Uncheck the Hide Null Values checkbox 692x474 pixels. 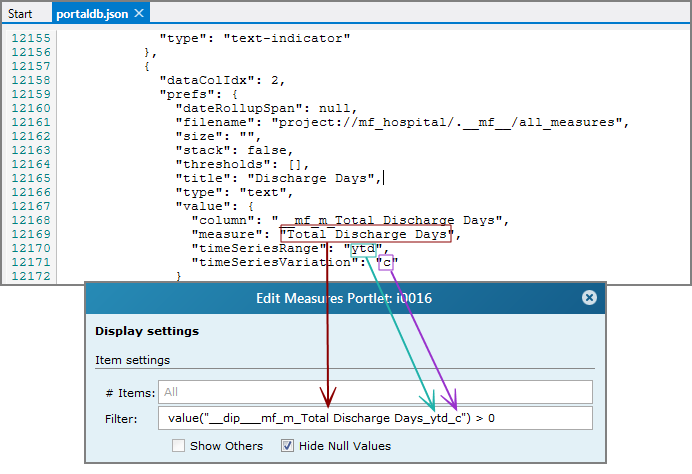tap(287, 445)
